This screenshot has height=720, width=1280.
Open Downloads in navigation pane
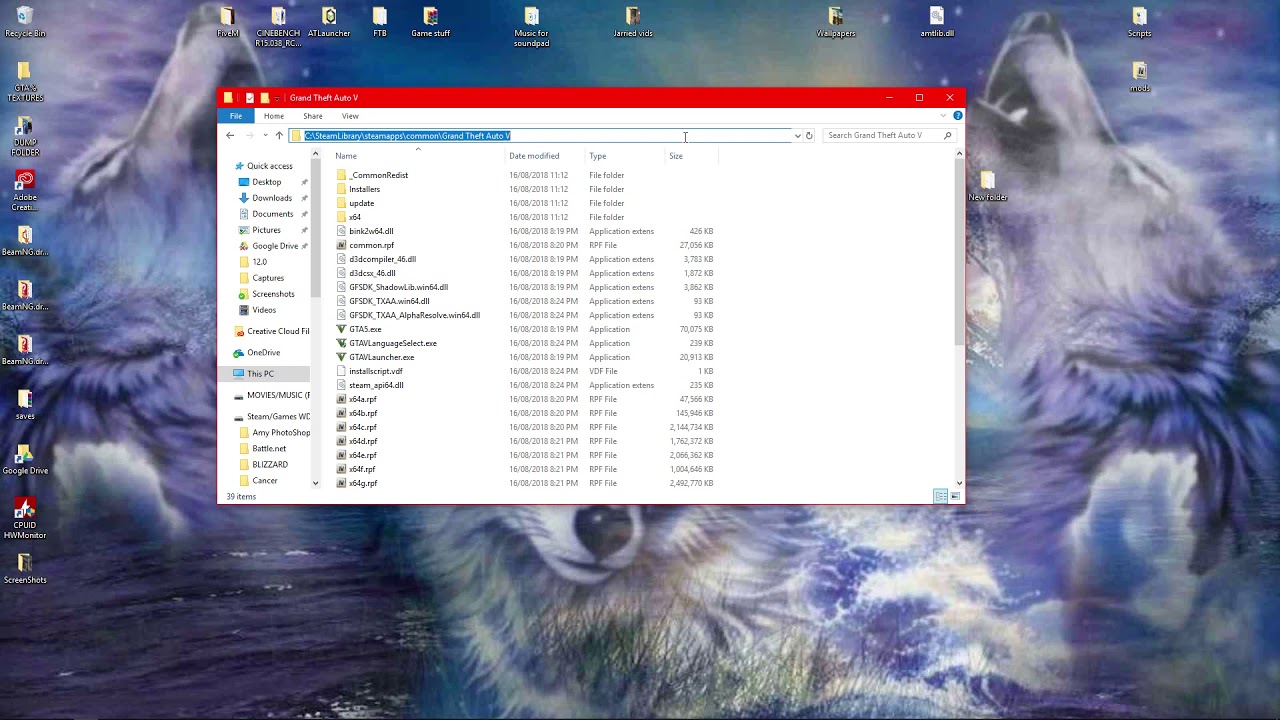272,198
